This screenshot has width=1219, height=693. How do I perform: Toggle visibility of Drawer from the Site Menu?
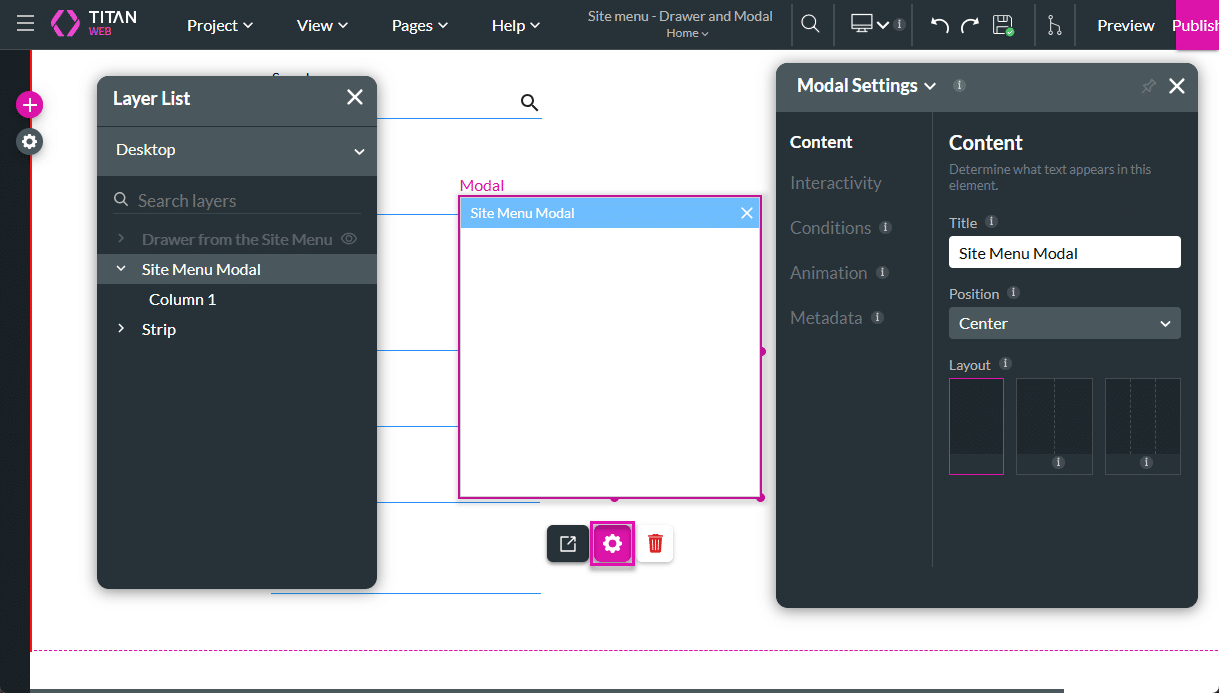349,239
